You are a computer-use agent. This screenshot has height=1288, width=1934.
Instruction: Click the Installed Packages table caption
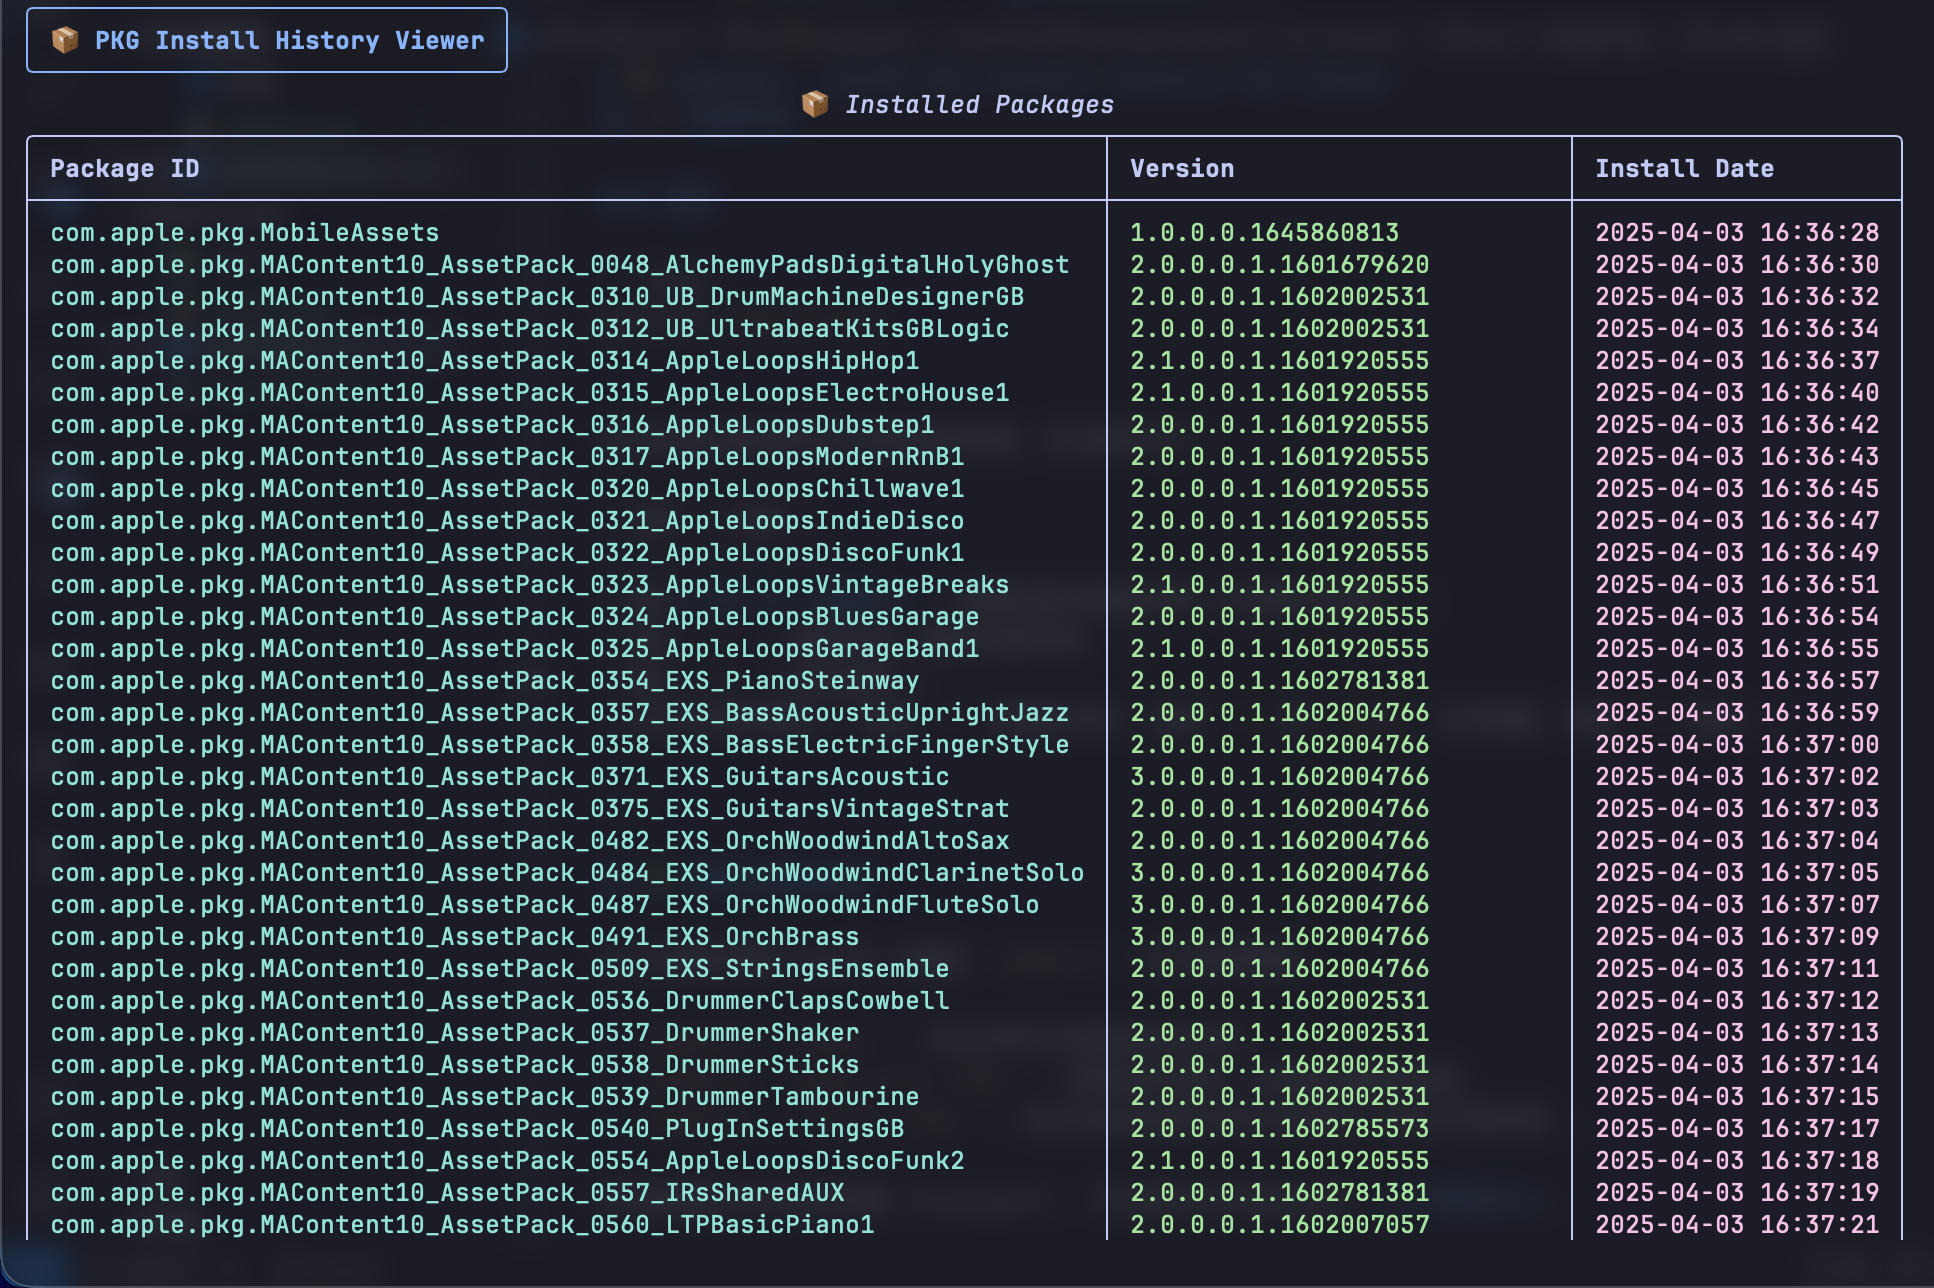coord(979,104)
